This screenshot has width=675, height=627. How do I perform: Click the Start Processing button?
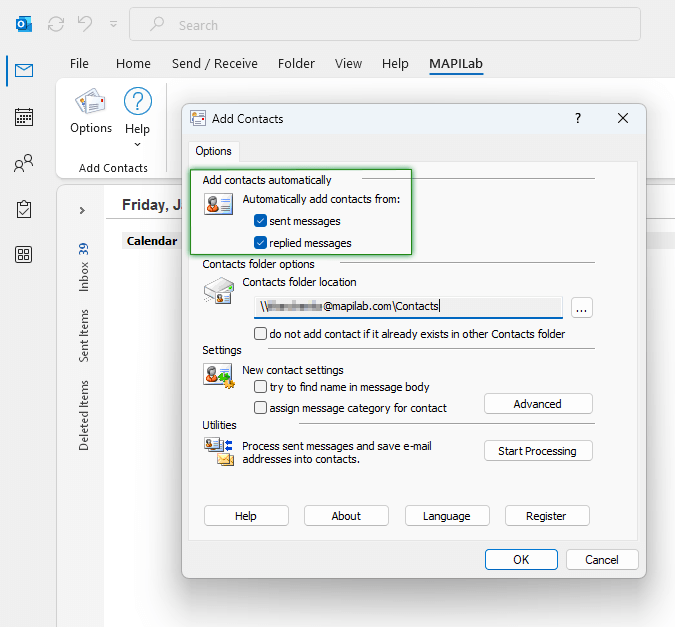click(x=538, y=451)
